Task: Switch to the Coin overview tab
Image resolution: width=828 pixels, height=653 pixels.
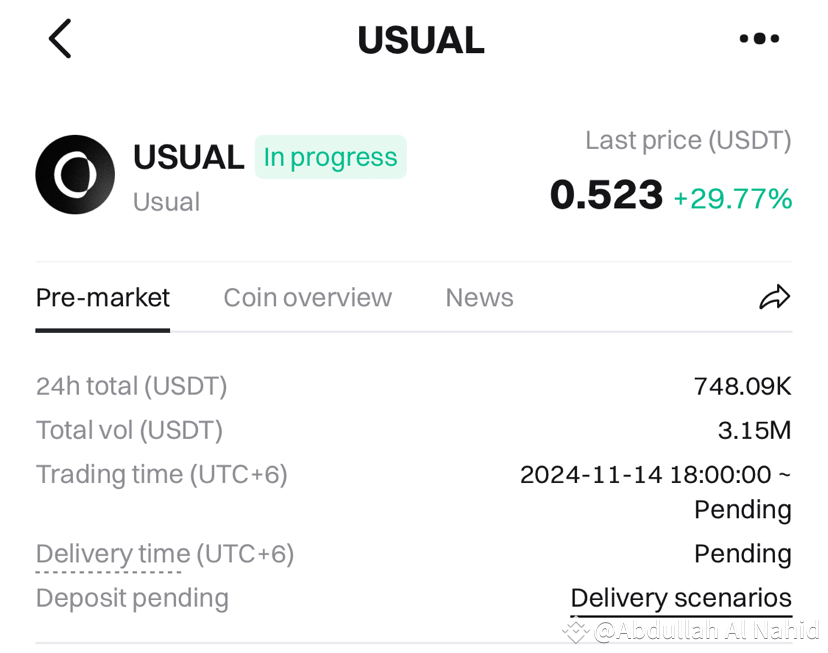Action: tap(307, 297)
